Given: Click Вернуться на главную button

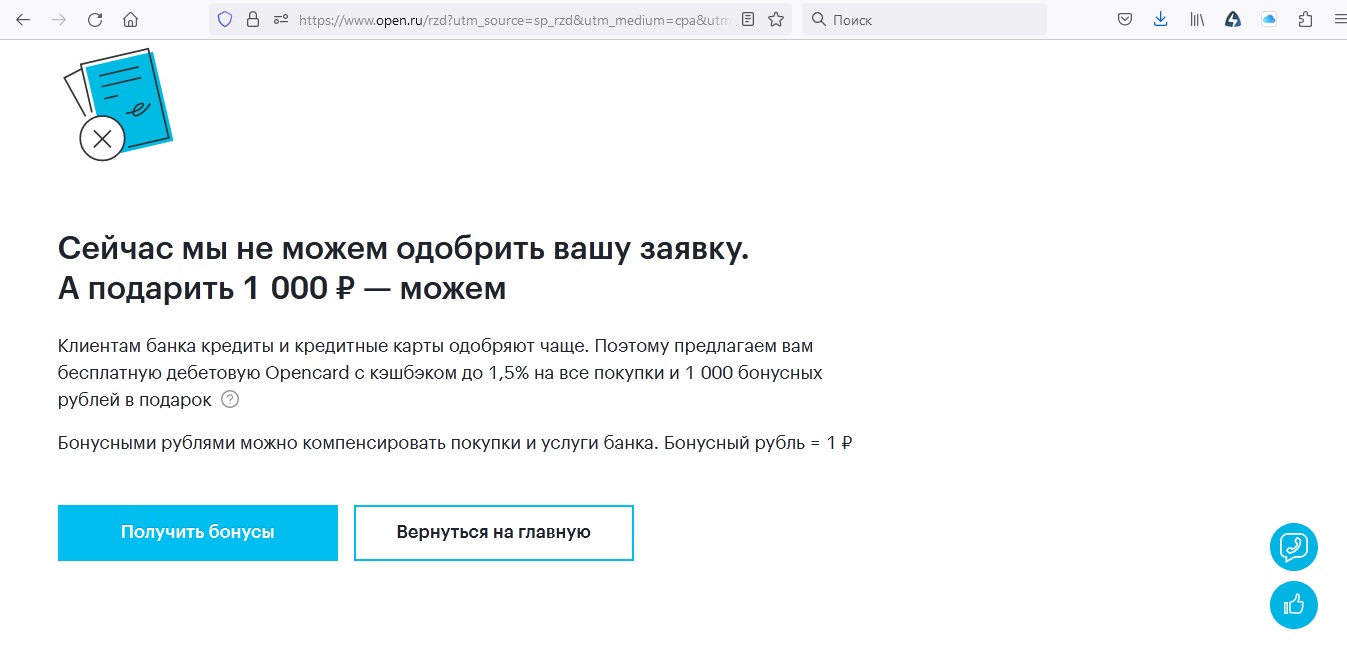Looking at the screenshot, I should [493, 532].
